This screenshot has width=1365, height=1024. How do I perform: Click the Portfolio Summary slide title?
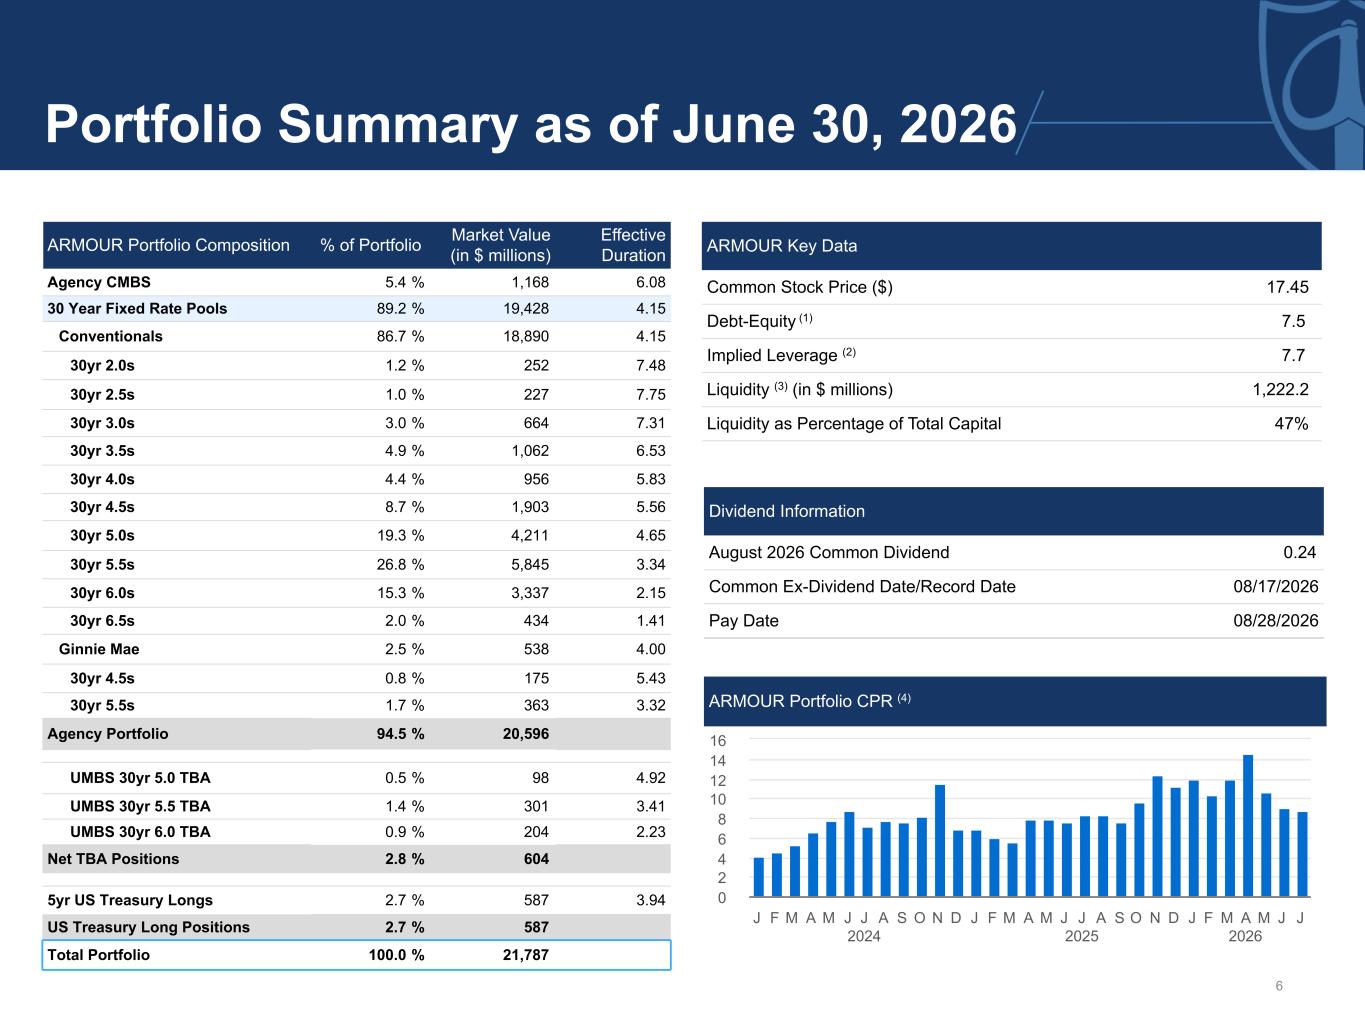coord(531,125)
